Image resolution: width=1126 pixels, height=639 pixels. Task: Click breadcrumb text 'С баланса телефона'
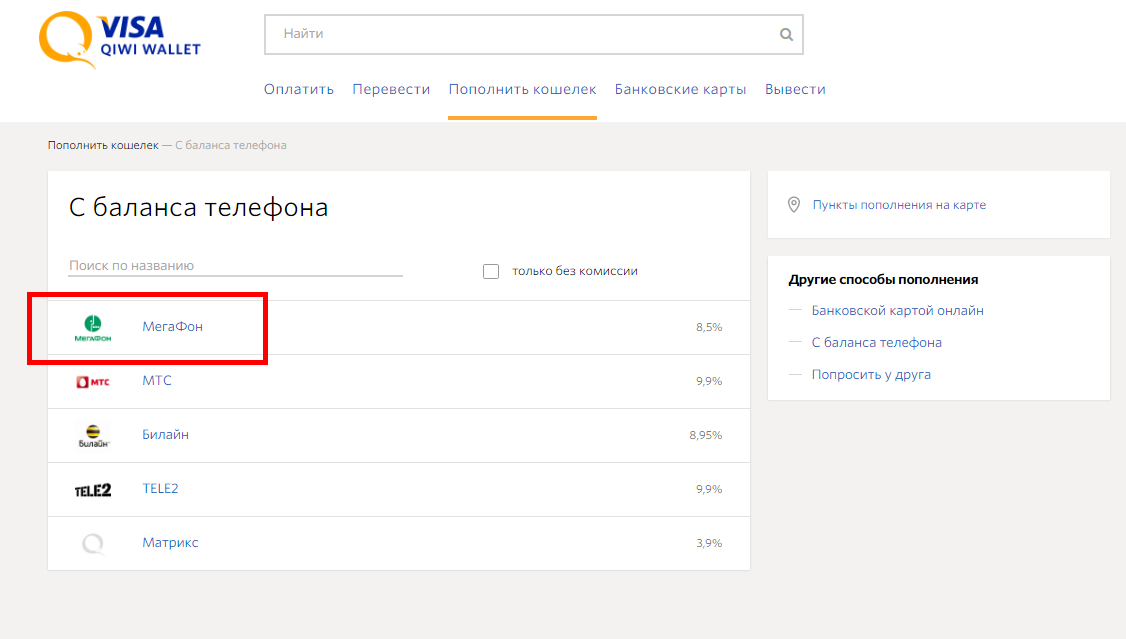[231, 145]
